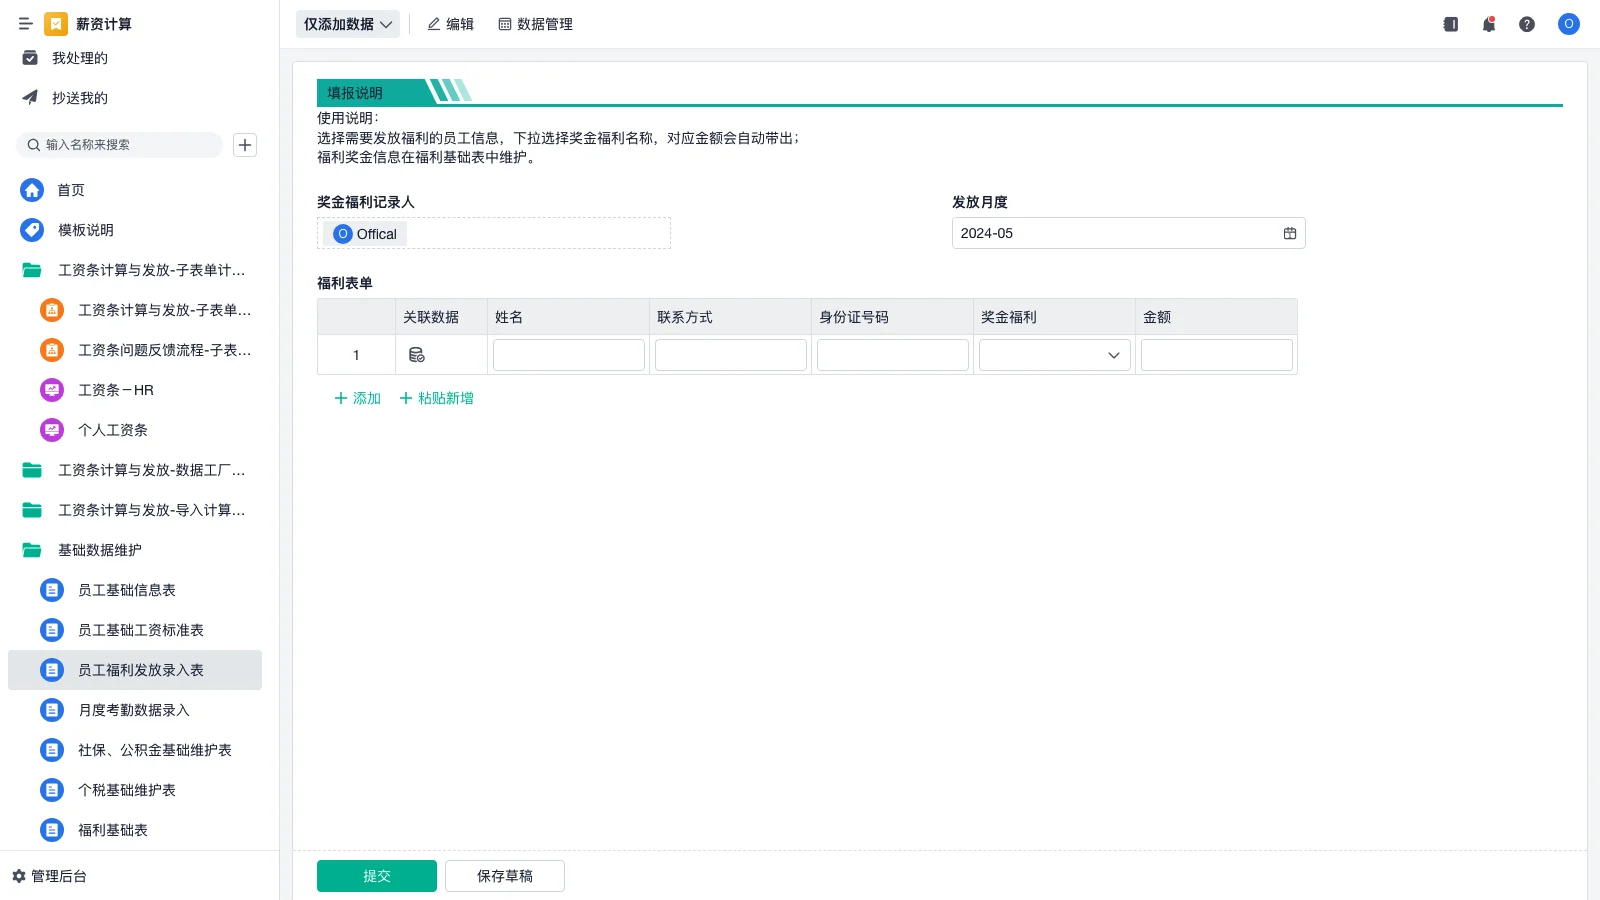The image size is (1600, 900).
Task: Open the 个人工资条 dashboard icon
Action: [x=52, y=430]
